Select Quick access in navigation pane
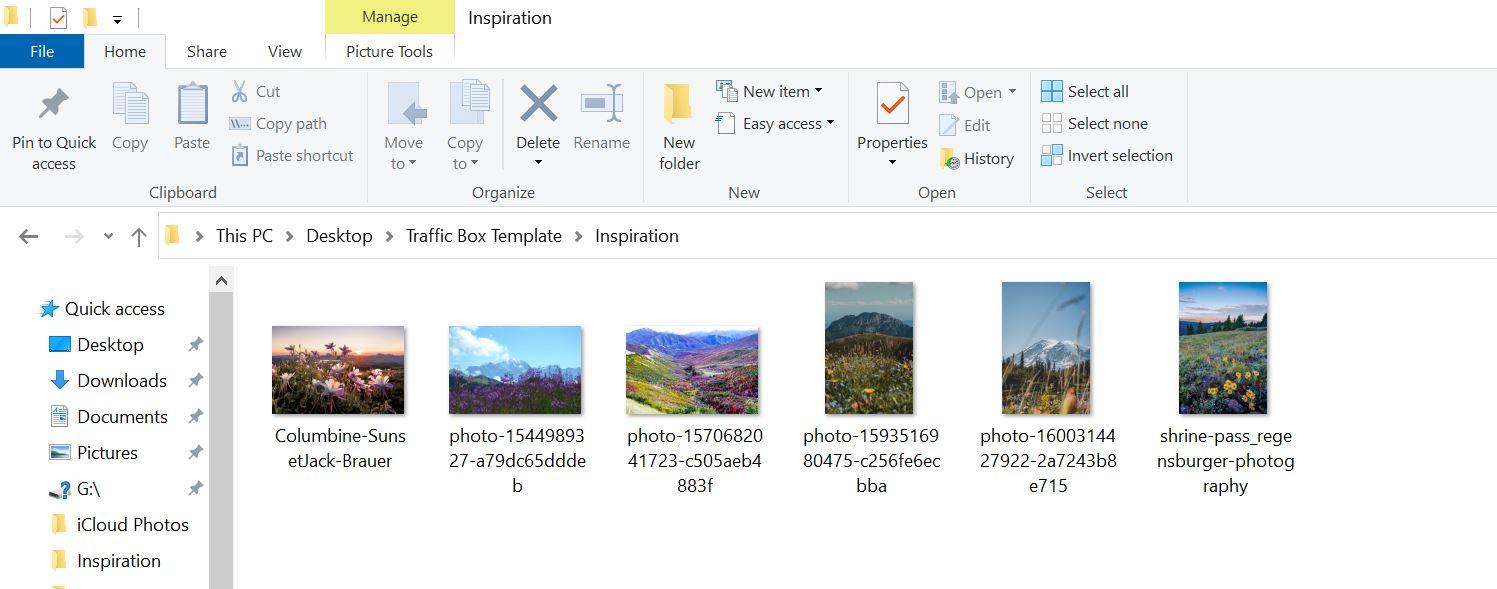The image size is (1497, 589). (x=102, y=309)
